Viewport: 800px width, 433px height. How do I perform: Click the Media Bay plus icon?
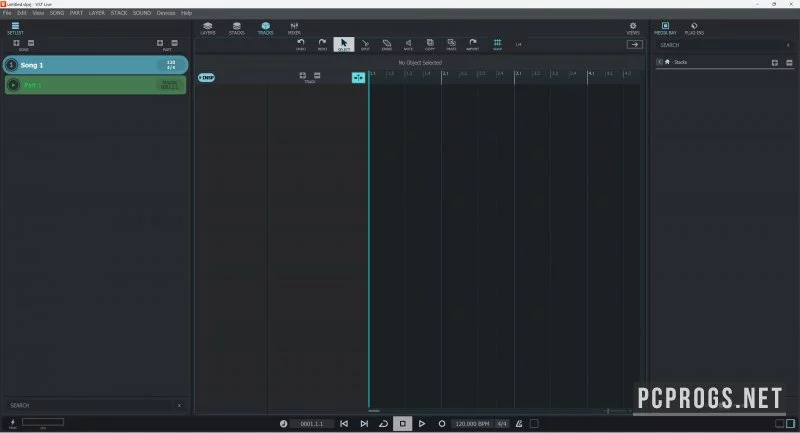coord(774,63)
